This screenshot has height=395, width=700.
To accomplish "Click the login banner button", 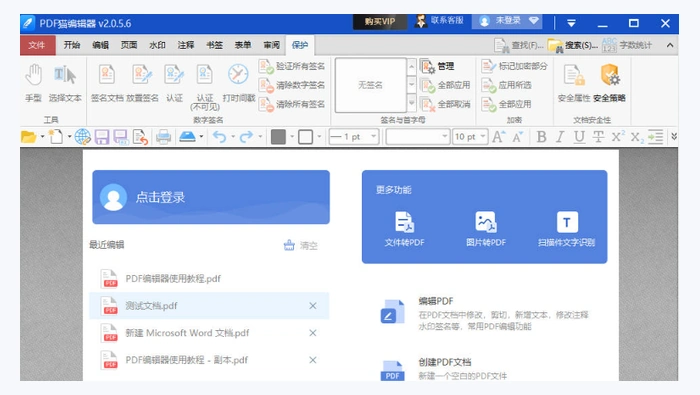I will 211,197.
